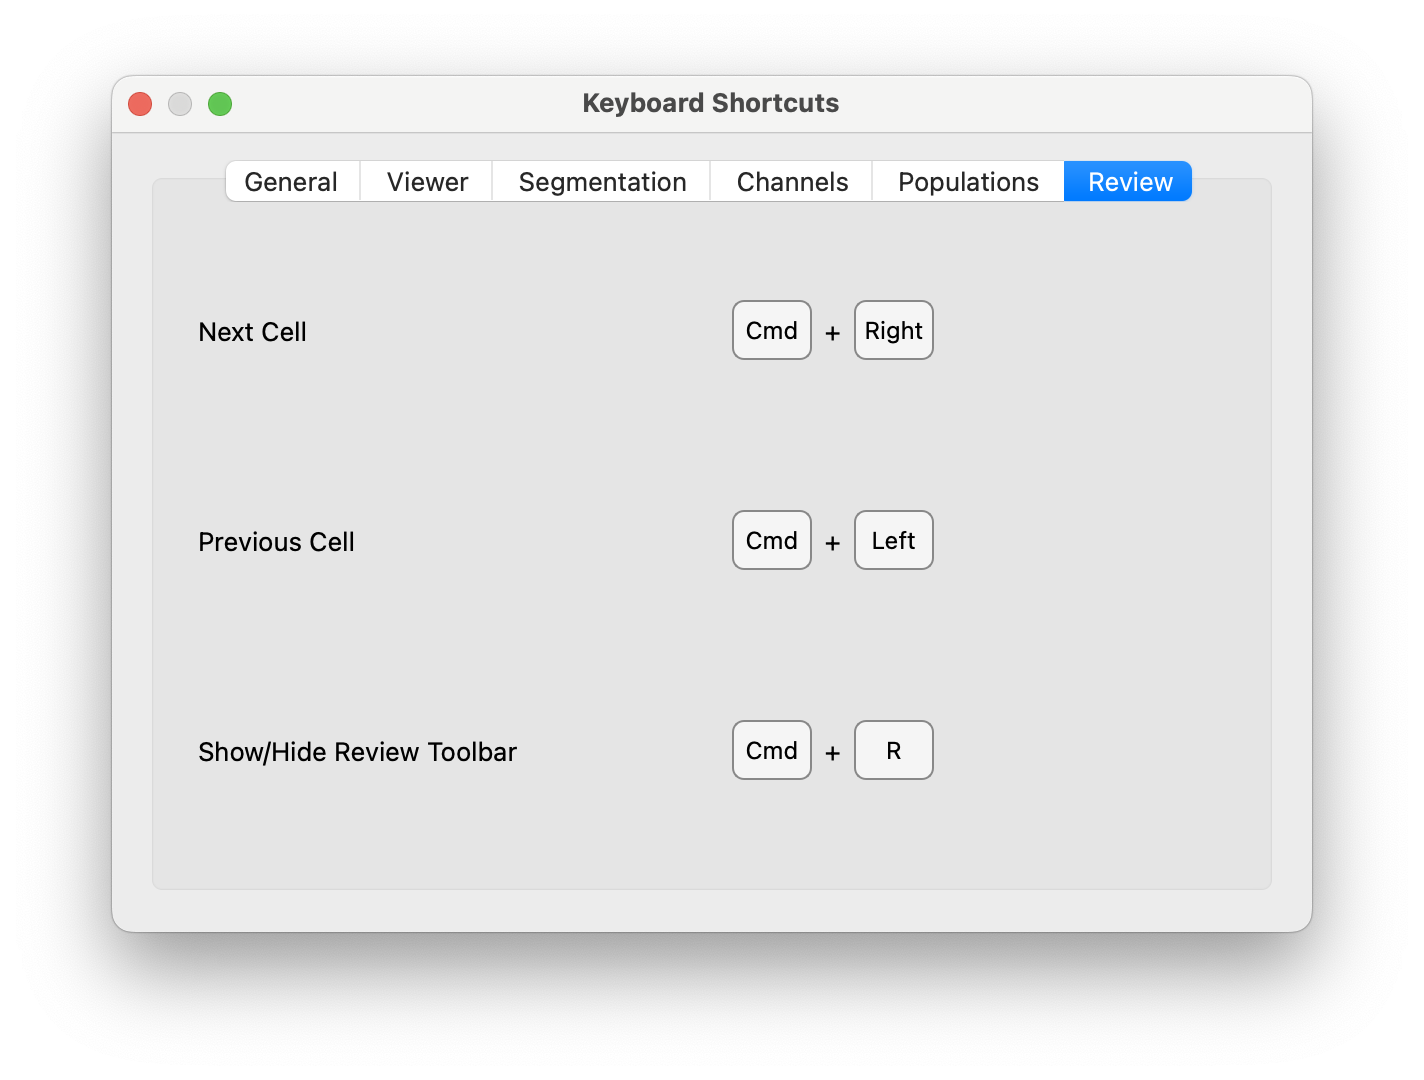Click the Left key button

click(893, 540)
